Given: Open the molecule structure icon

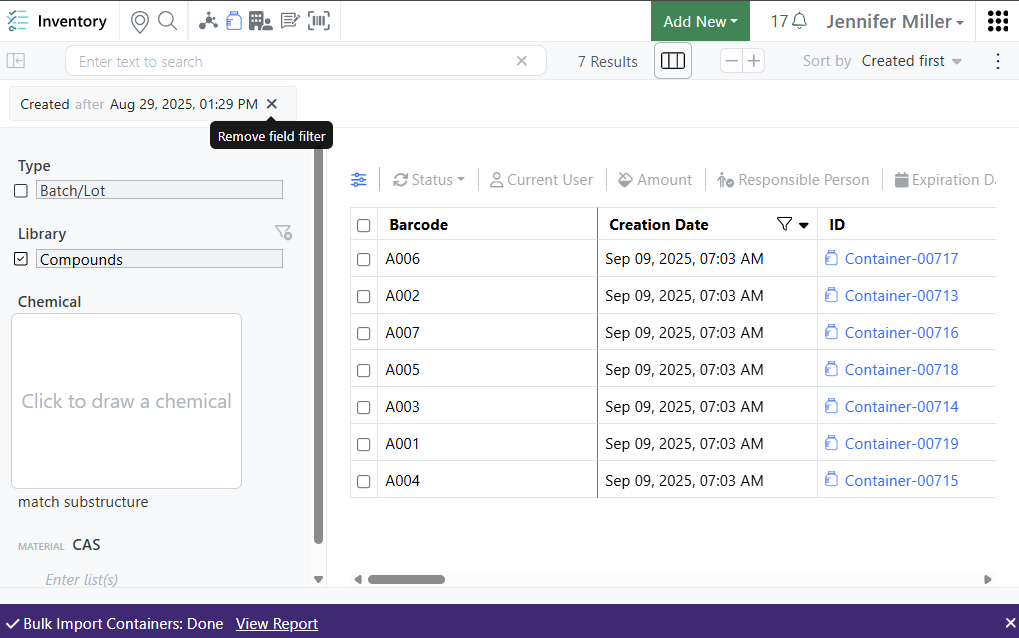Looking at the screenshot, I should (x=208, y=21).
